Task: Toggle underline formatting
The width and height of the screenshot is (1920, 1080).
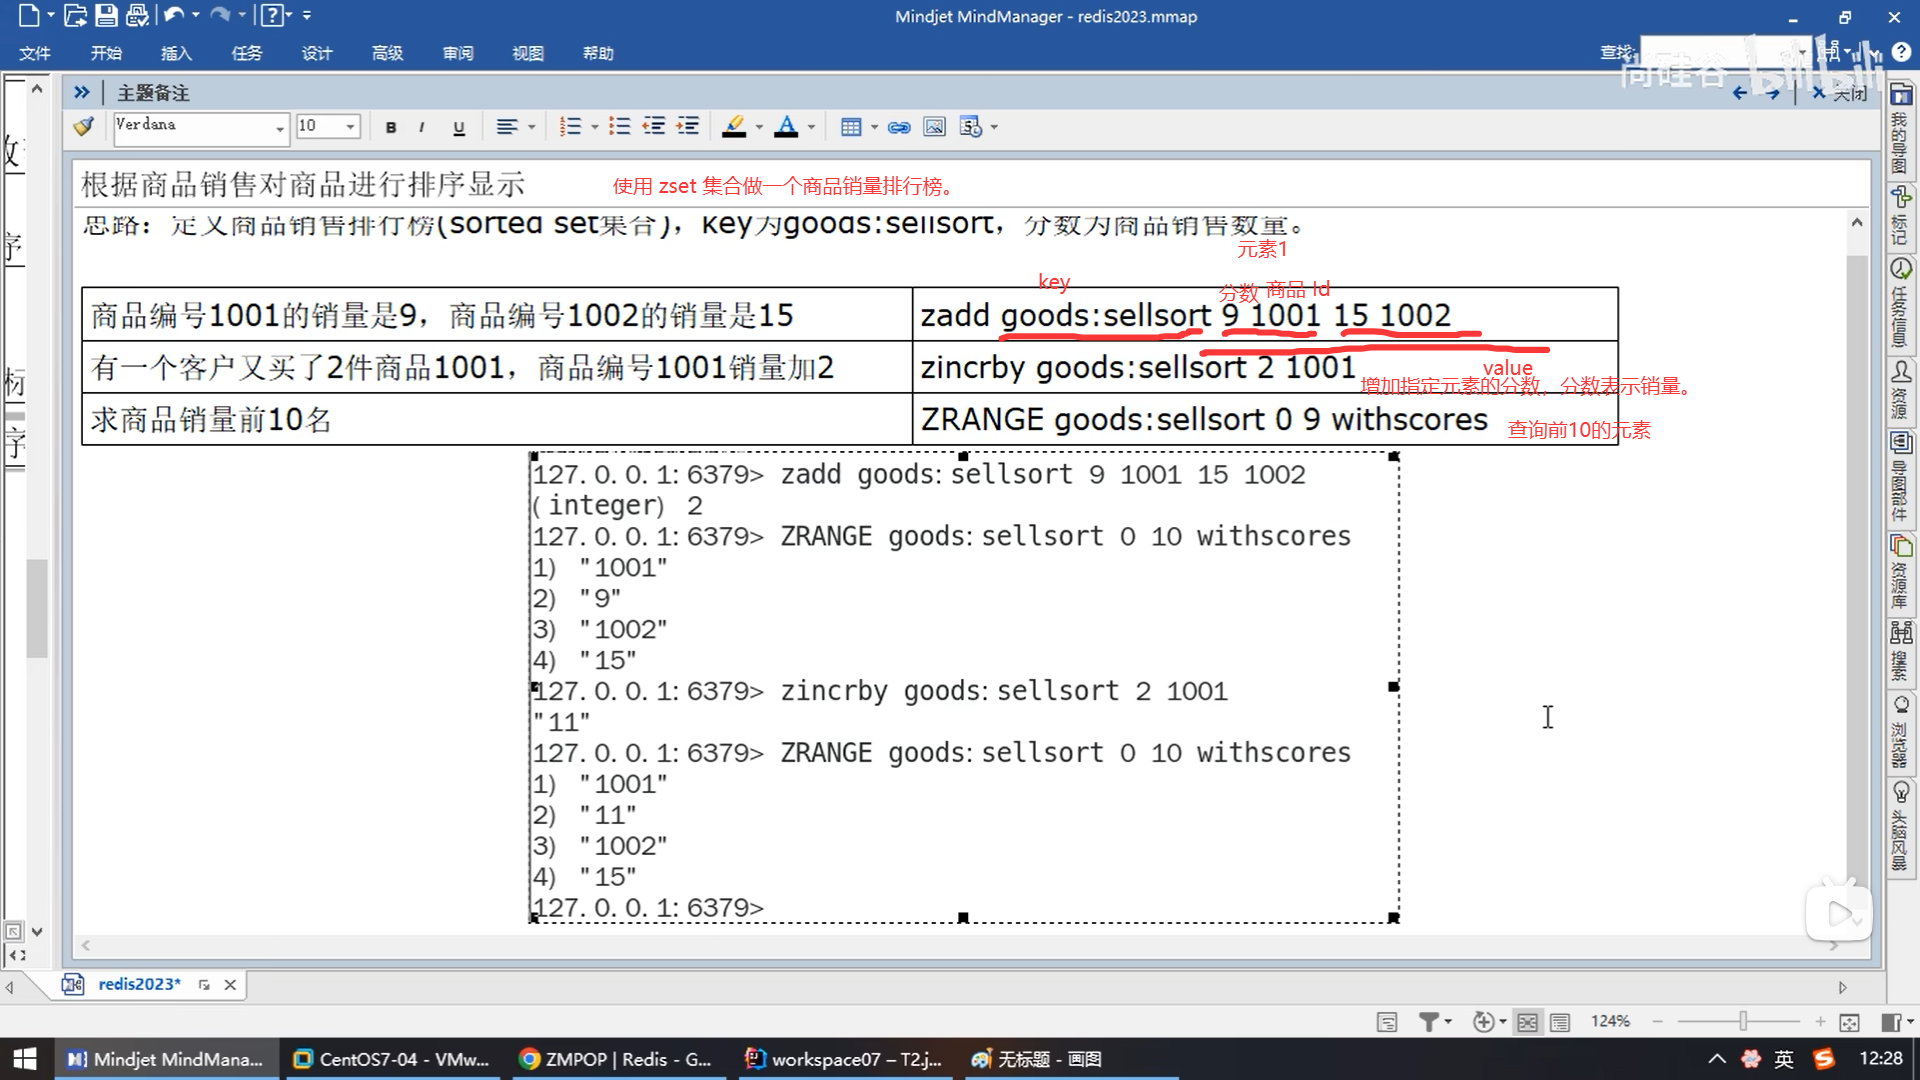Action: (x=459, y=127)
